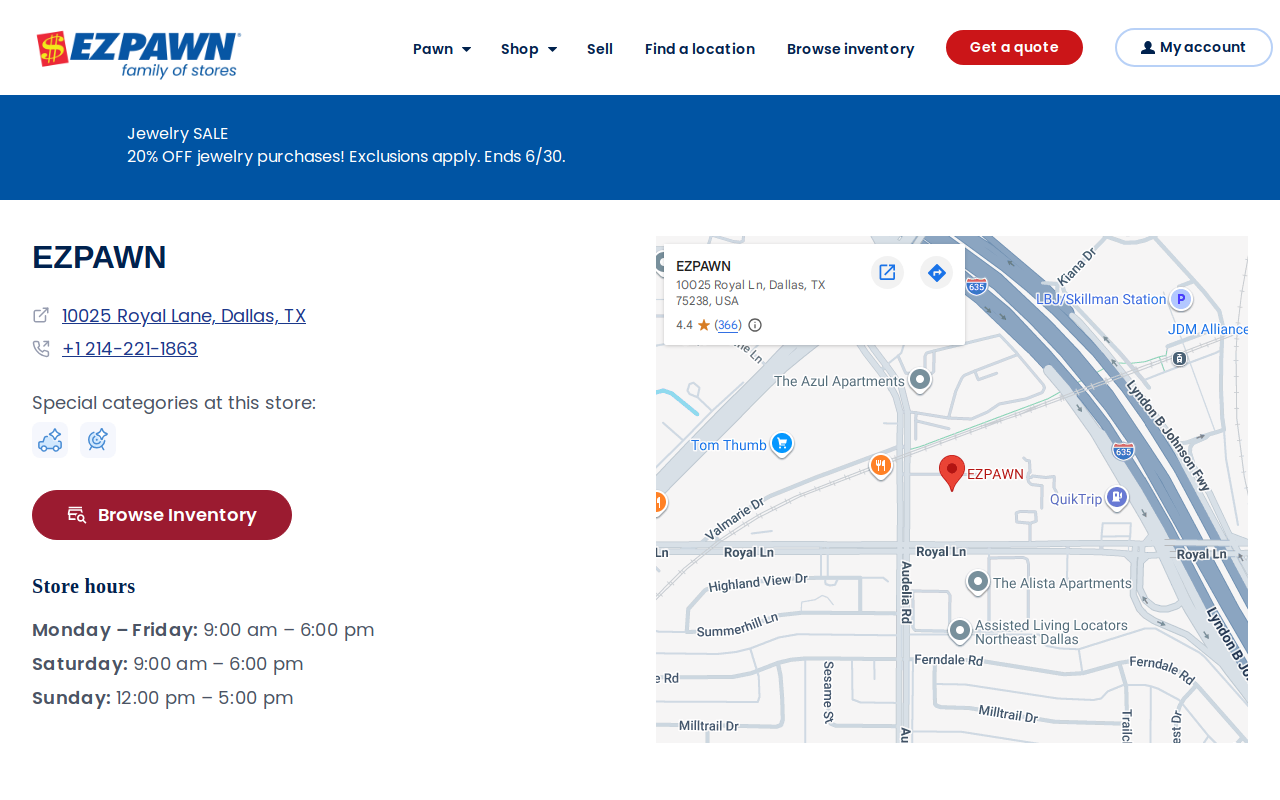Screen dimensions: 1280x800
Task: Click the rating info icon in map card
Action: [x=755, y=325]
